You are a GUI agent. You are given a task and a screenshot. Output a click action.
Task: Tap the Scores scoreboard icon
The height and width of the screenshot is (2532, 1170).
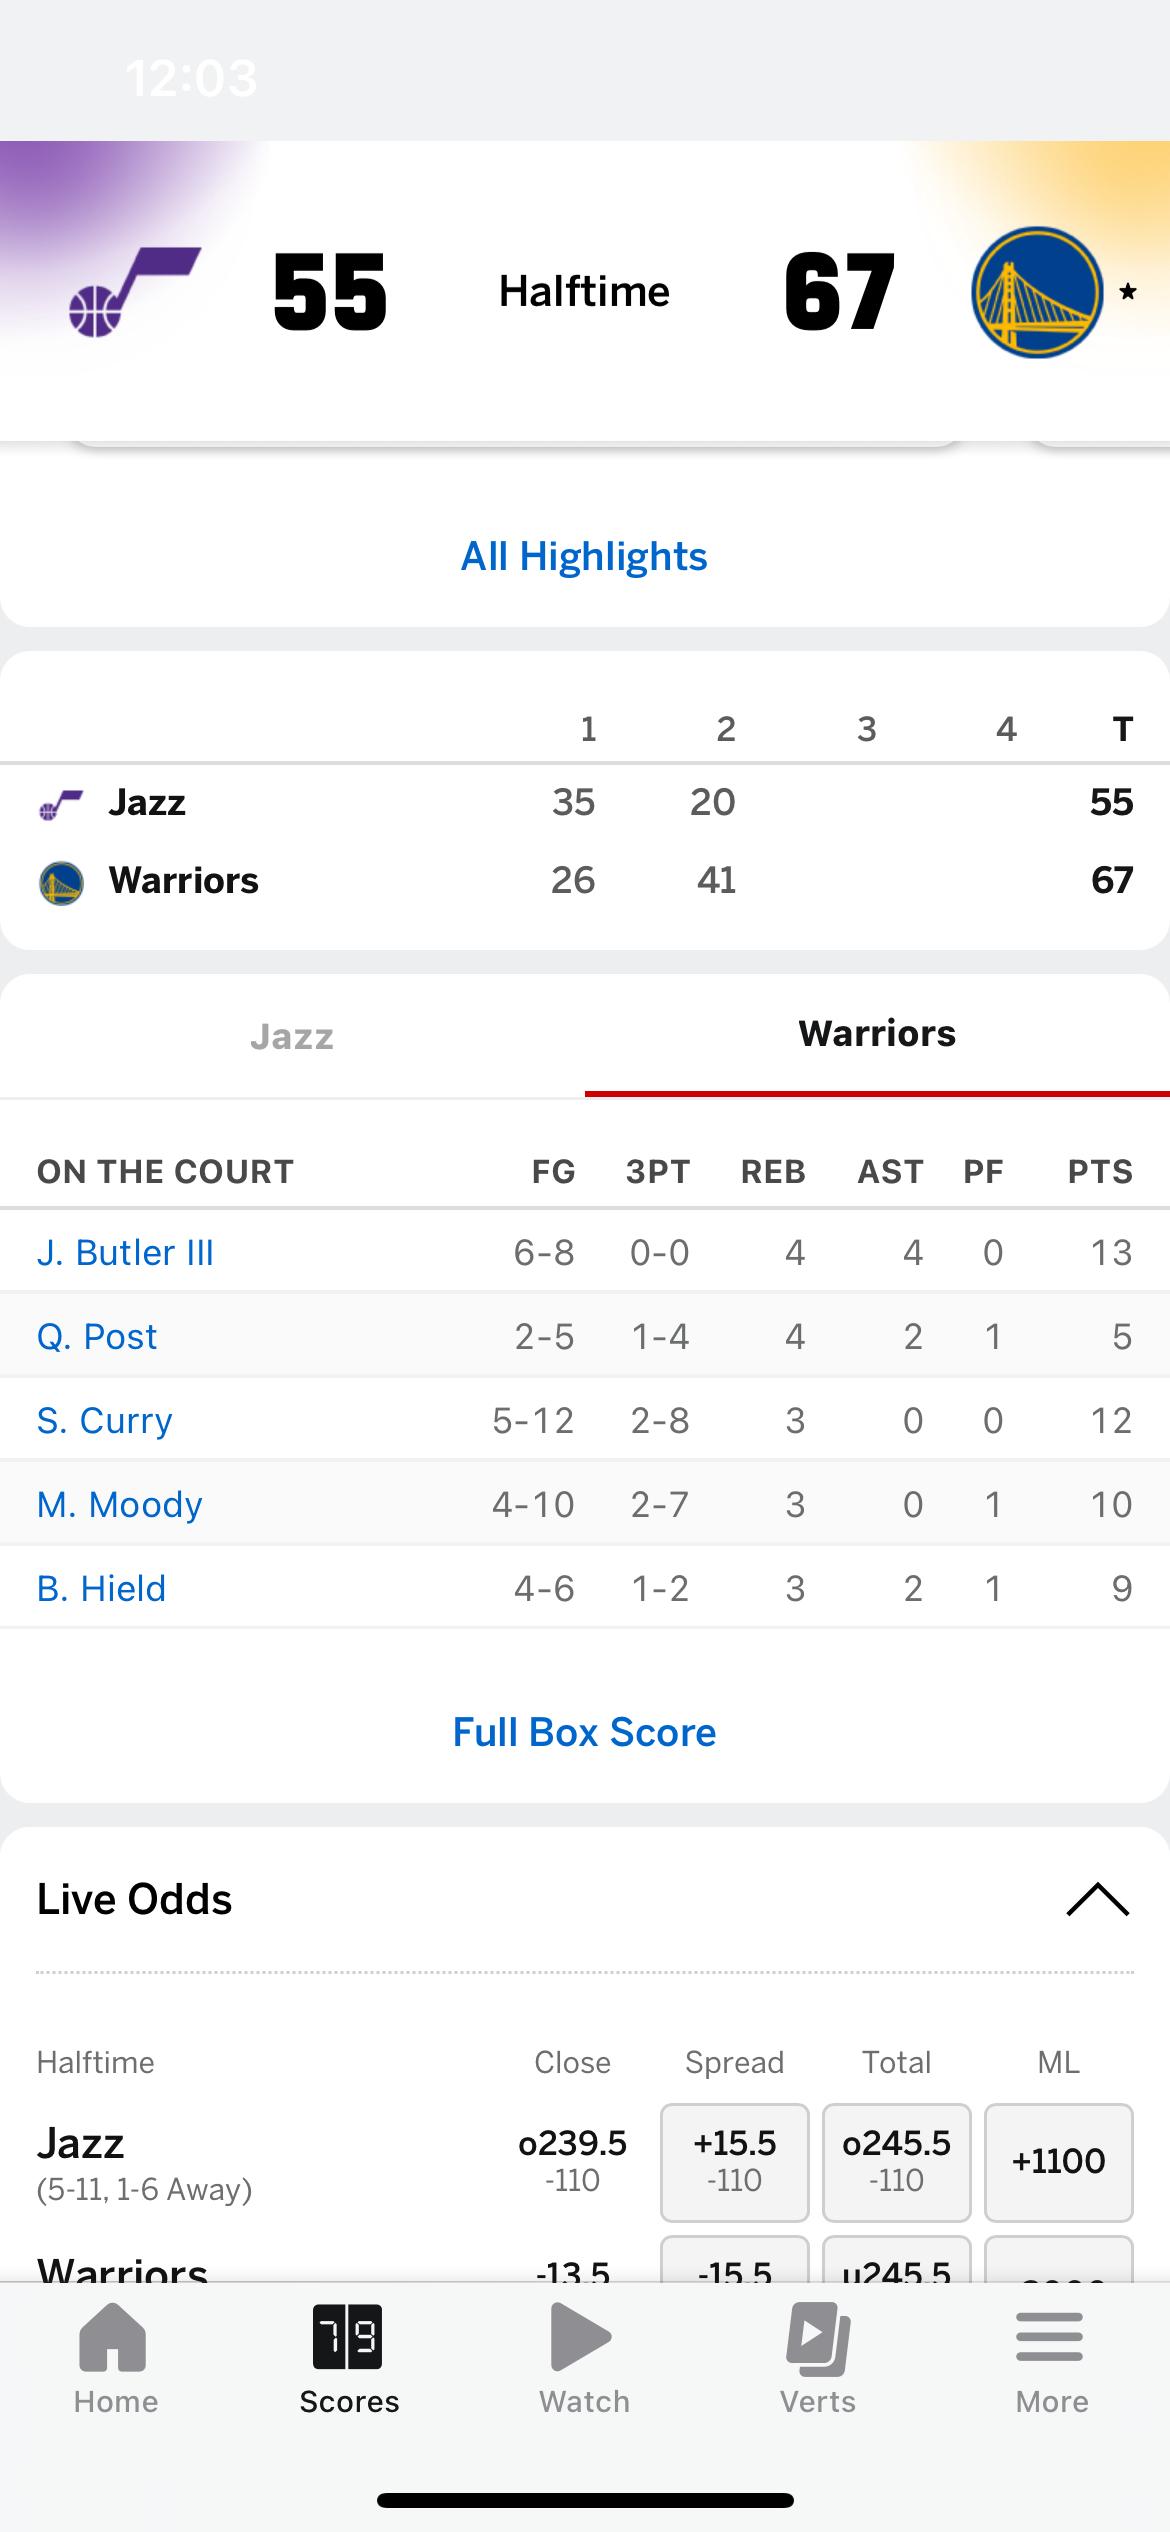click(348, 2338)
